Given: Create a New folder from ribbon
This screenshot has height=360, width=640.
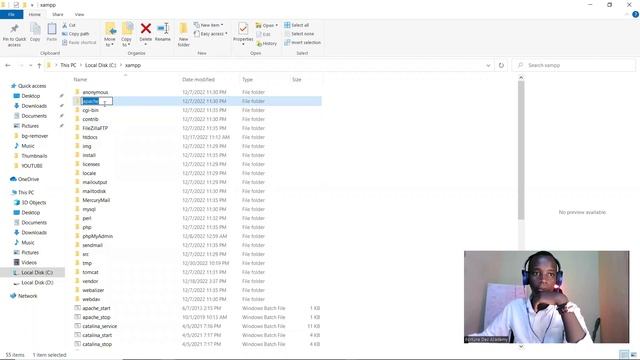Looking at the screenshot, I should (184, 34).
